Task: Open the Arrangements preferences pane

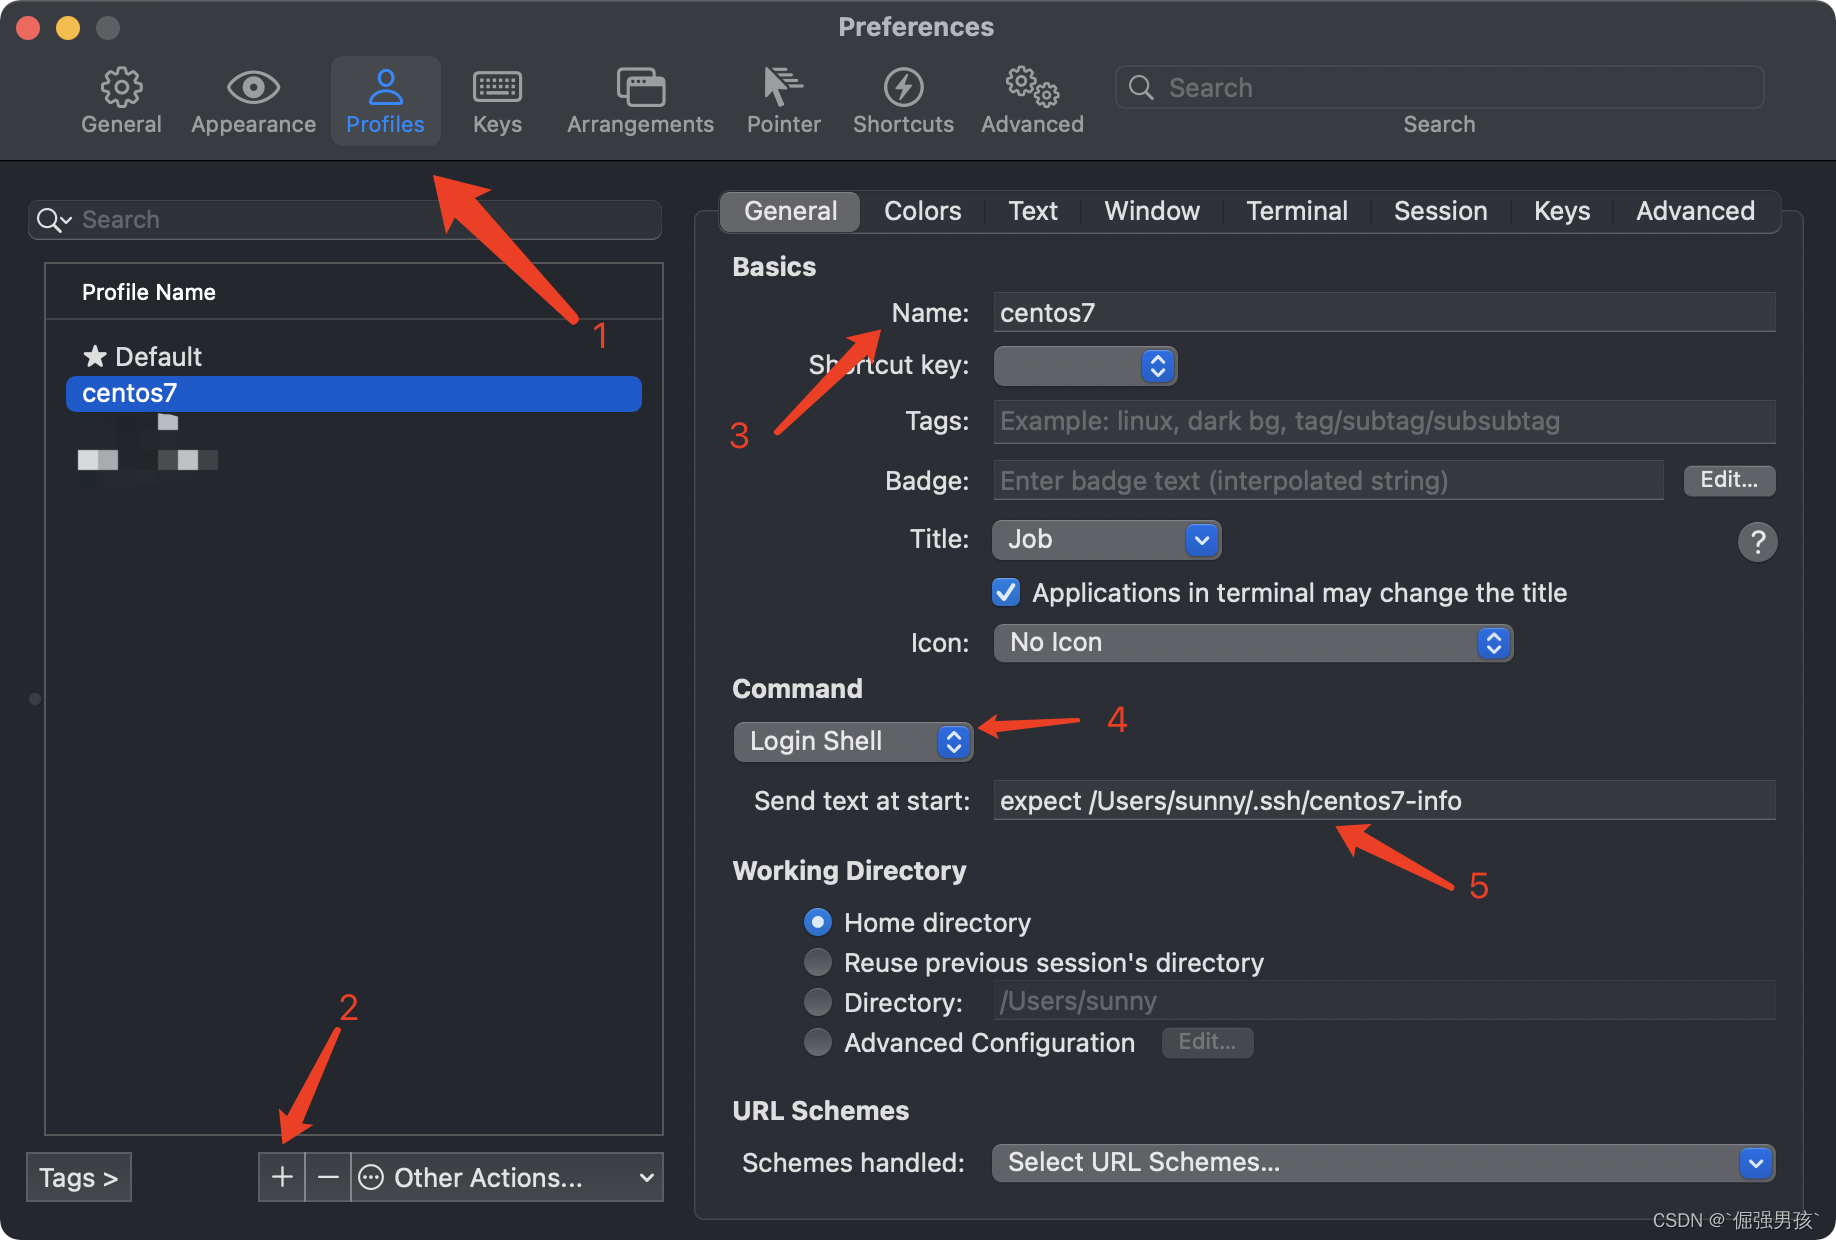Action: [x=639, y=99]
